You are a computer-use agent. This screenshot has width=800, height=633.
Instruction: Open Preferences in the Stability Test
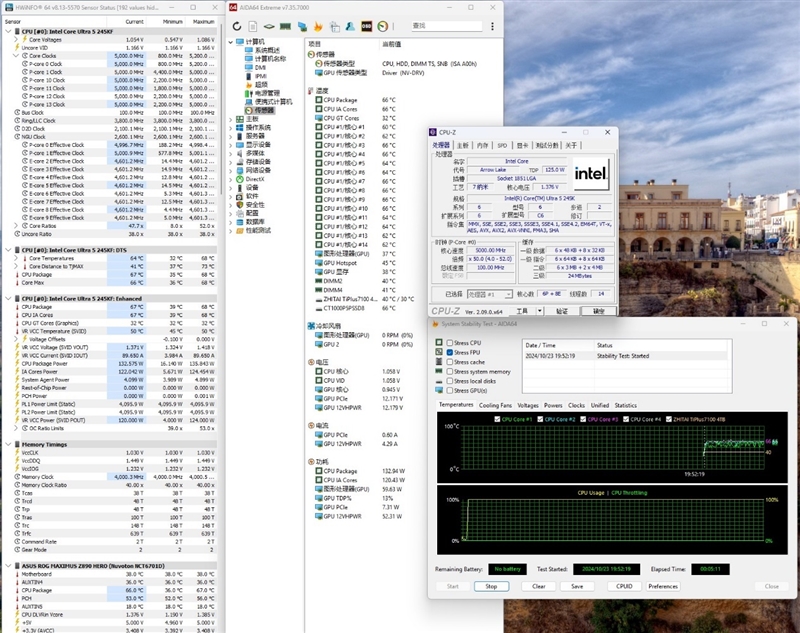tap(663, 586)
